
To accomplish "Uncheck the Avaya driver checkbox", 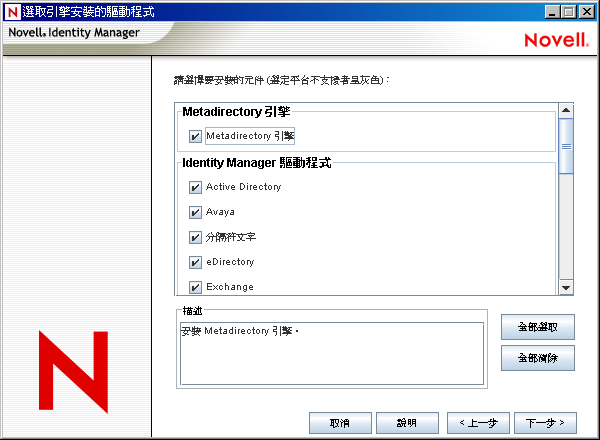I will click(x=195, y=212).
